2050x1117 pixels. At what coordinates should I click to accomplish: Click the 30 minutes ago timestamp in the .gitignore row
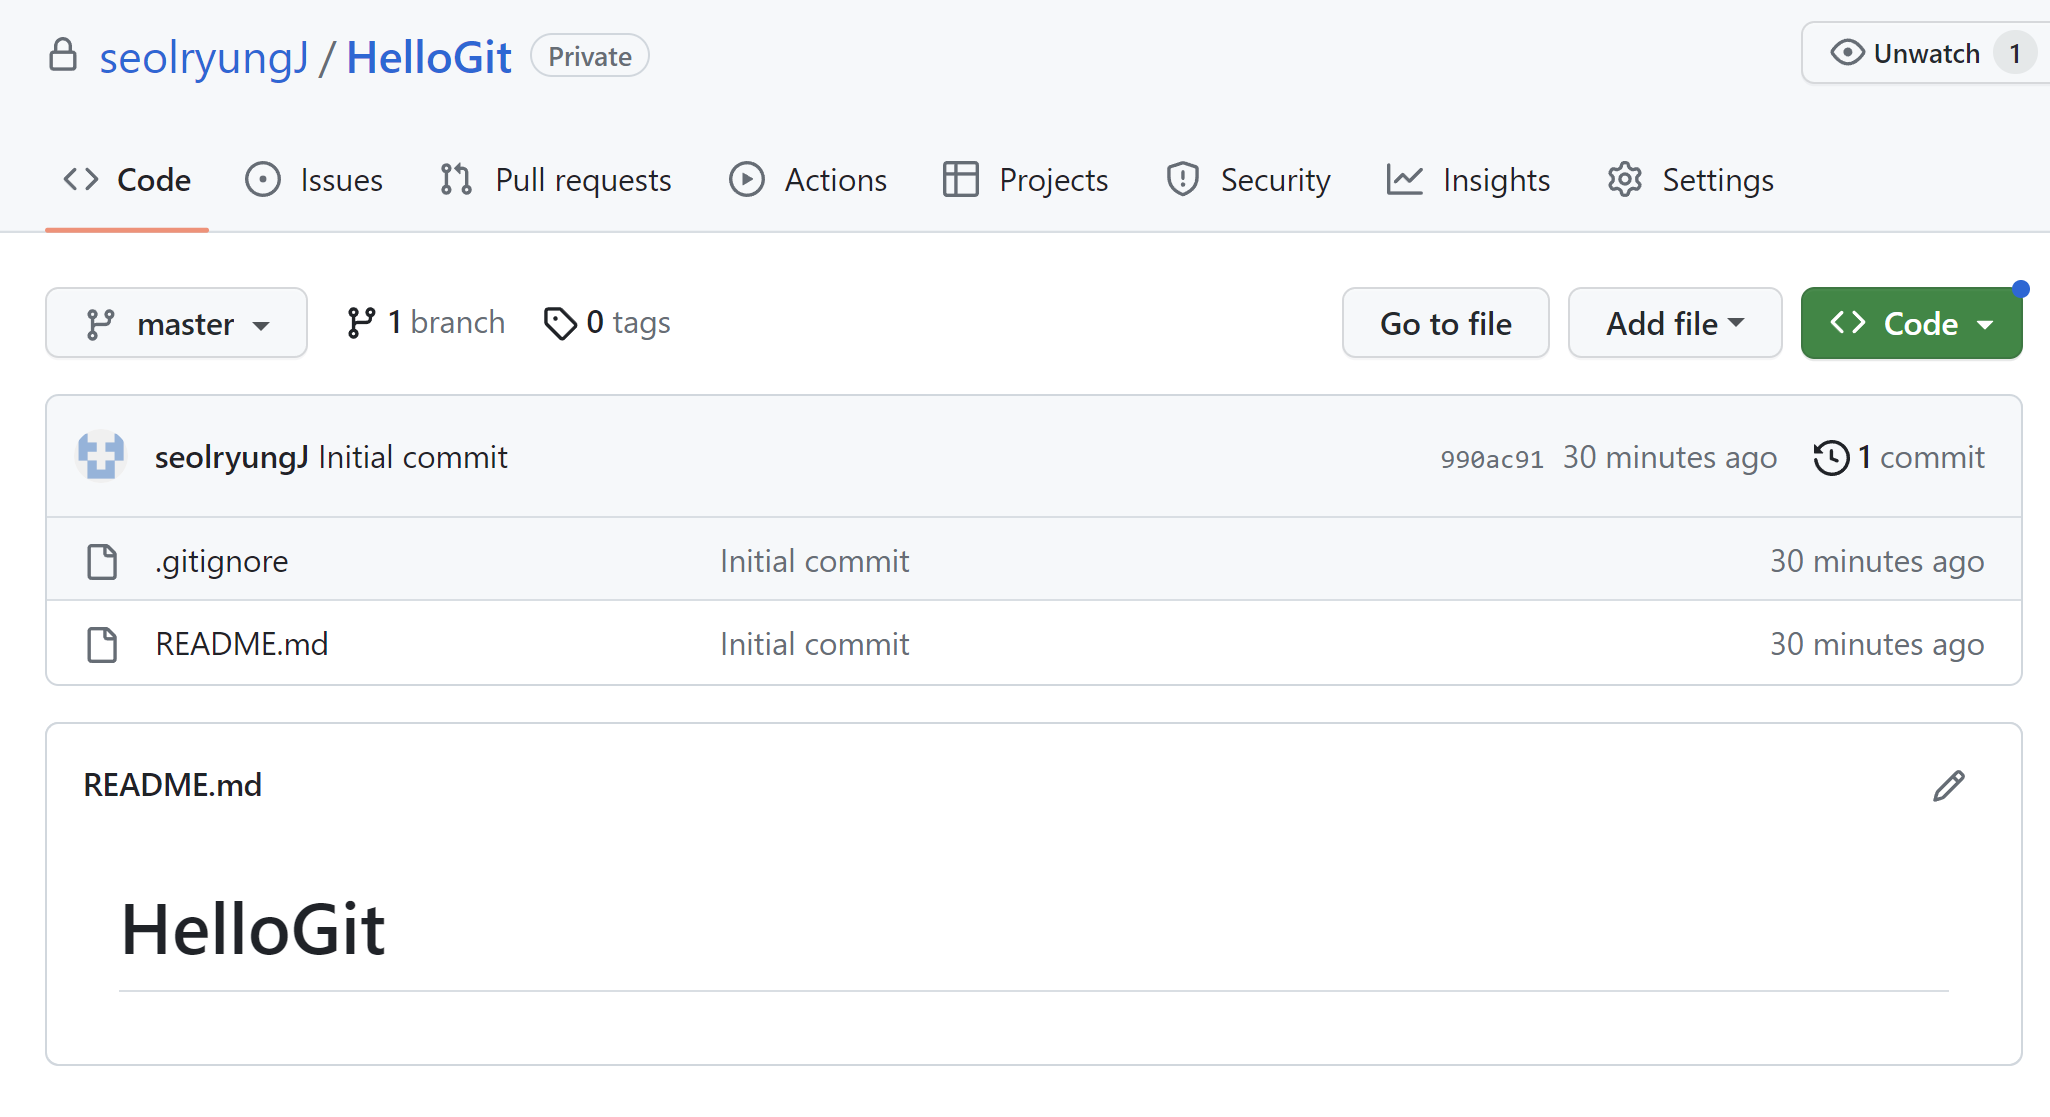click(x=1877, y=561)
